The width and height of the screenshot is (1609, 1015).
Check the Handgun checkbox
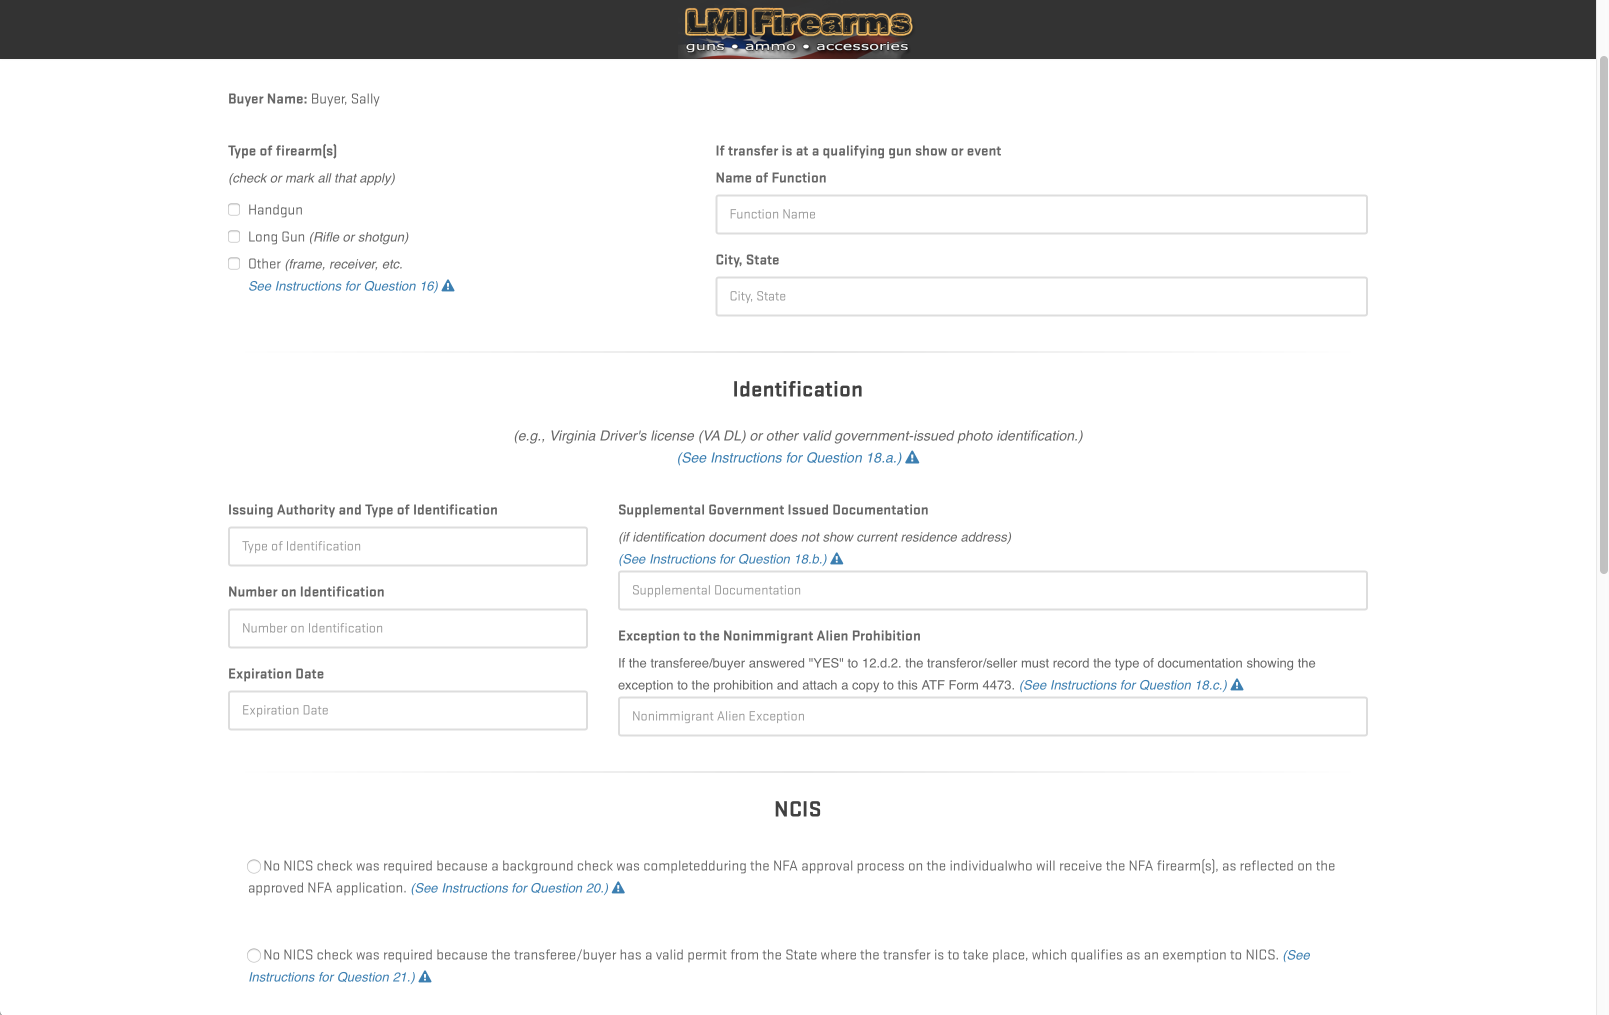point(234,210)
